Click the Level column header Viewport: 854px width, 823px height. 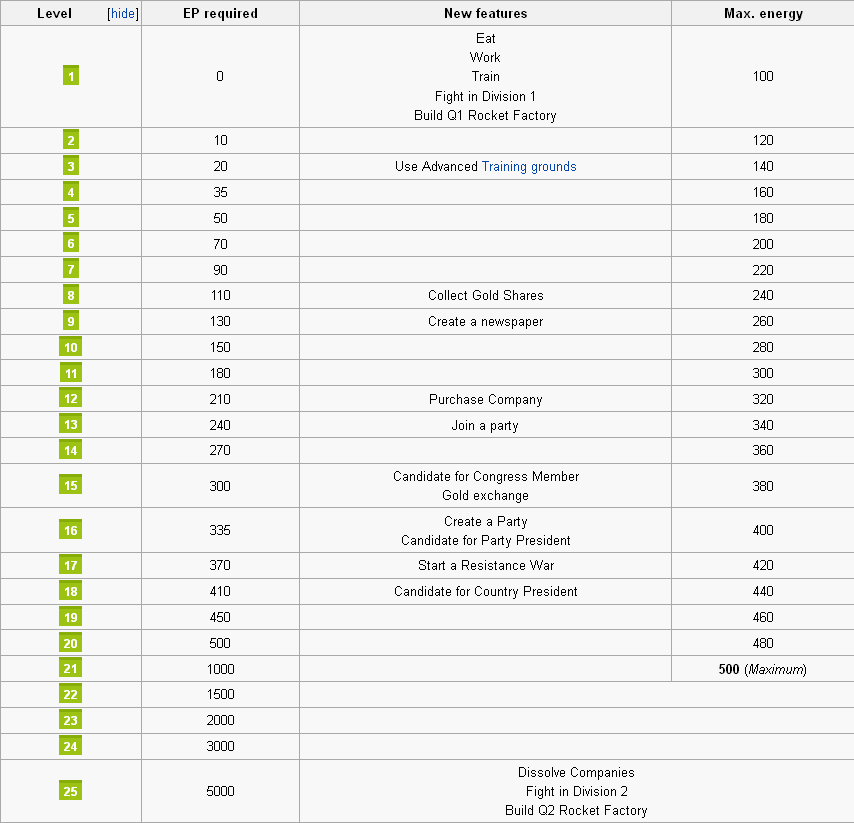coord(54,13)
